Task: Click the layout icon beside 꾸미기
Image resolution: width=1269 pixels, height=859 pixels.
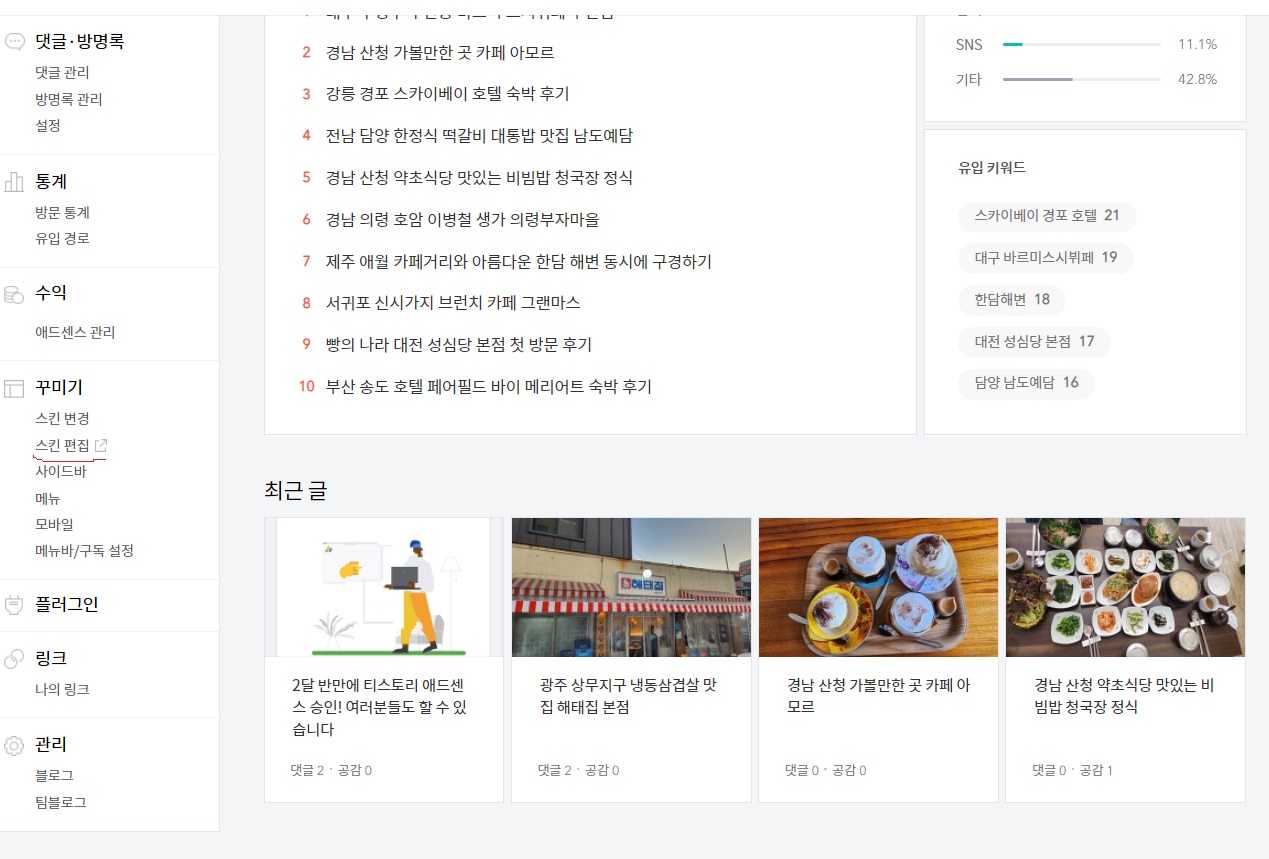Action: [x=14, y=388]
